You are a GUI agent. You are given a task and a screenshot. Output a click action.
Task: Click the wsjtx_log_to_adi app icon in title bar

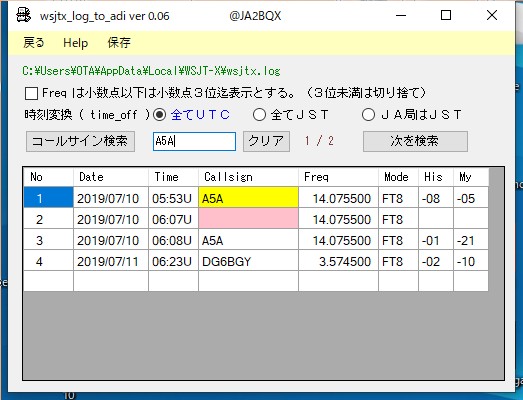(x=23, y=15)
